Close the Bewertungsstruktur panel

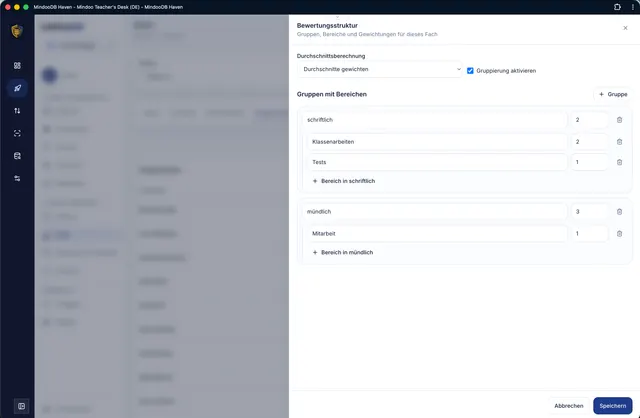coord(625,28)
